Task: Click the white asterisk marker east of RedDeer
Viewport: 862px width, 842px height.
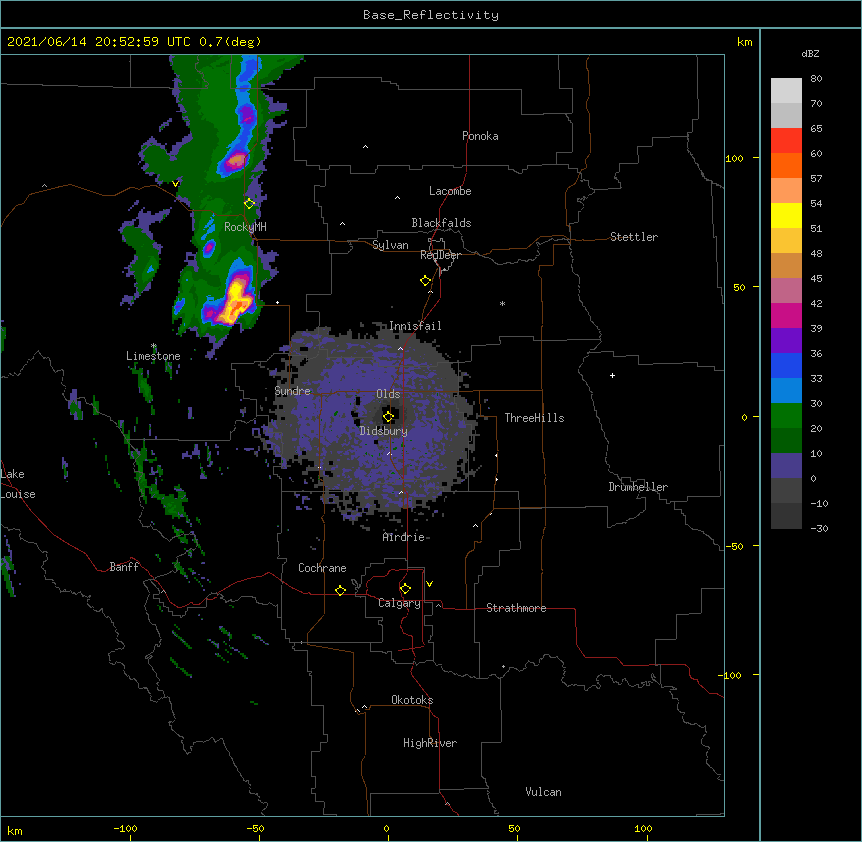Action: 502,303
